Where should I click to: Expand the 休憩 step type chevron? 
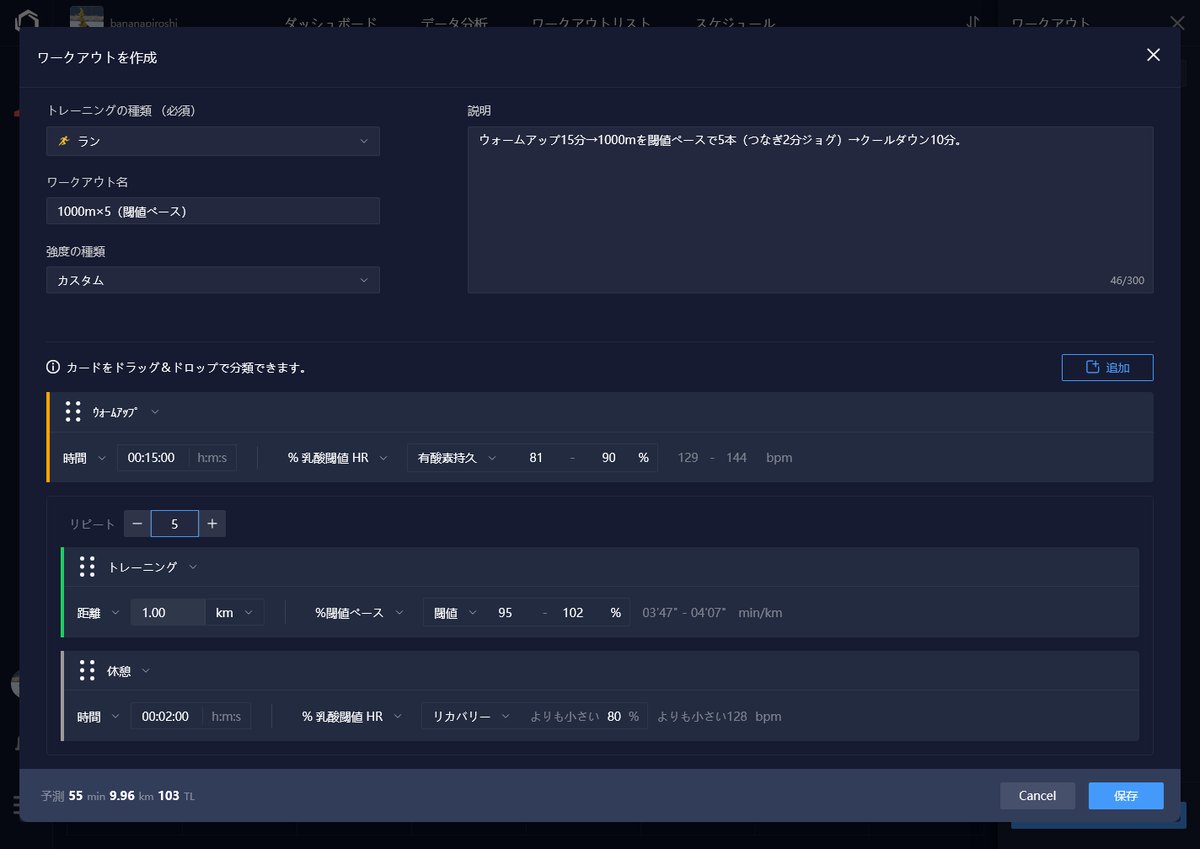[146, 670]
